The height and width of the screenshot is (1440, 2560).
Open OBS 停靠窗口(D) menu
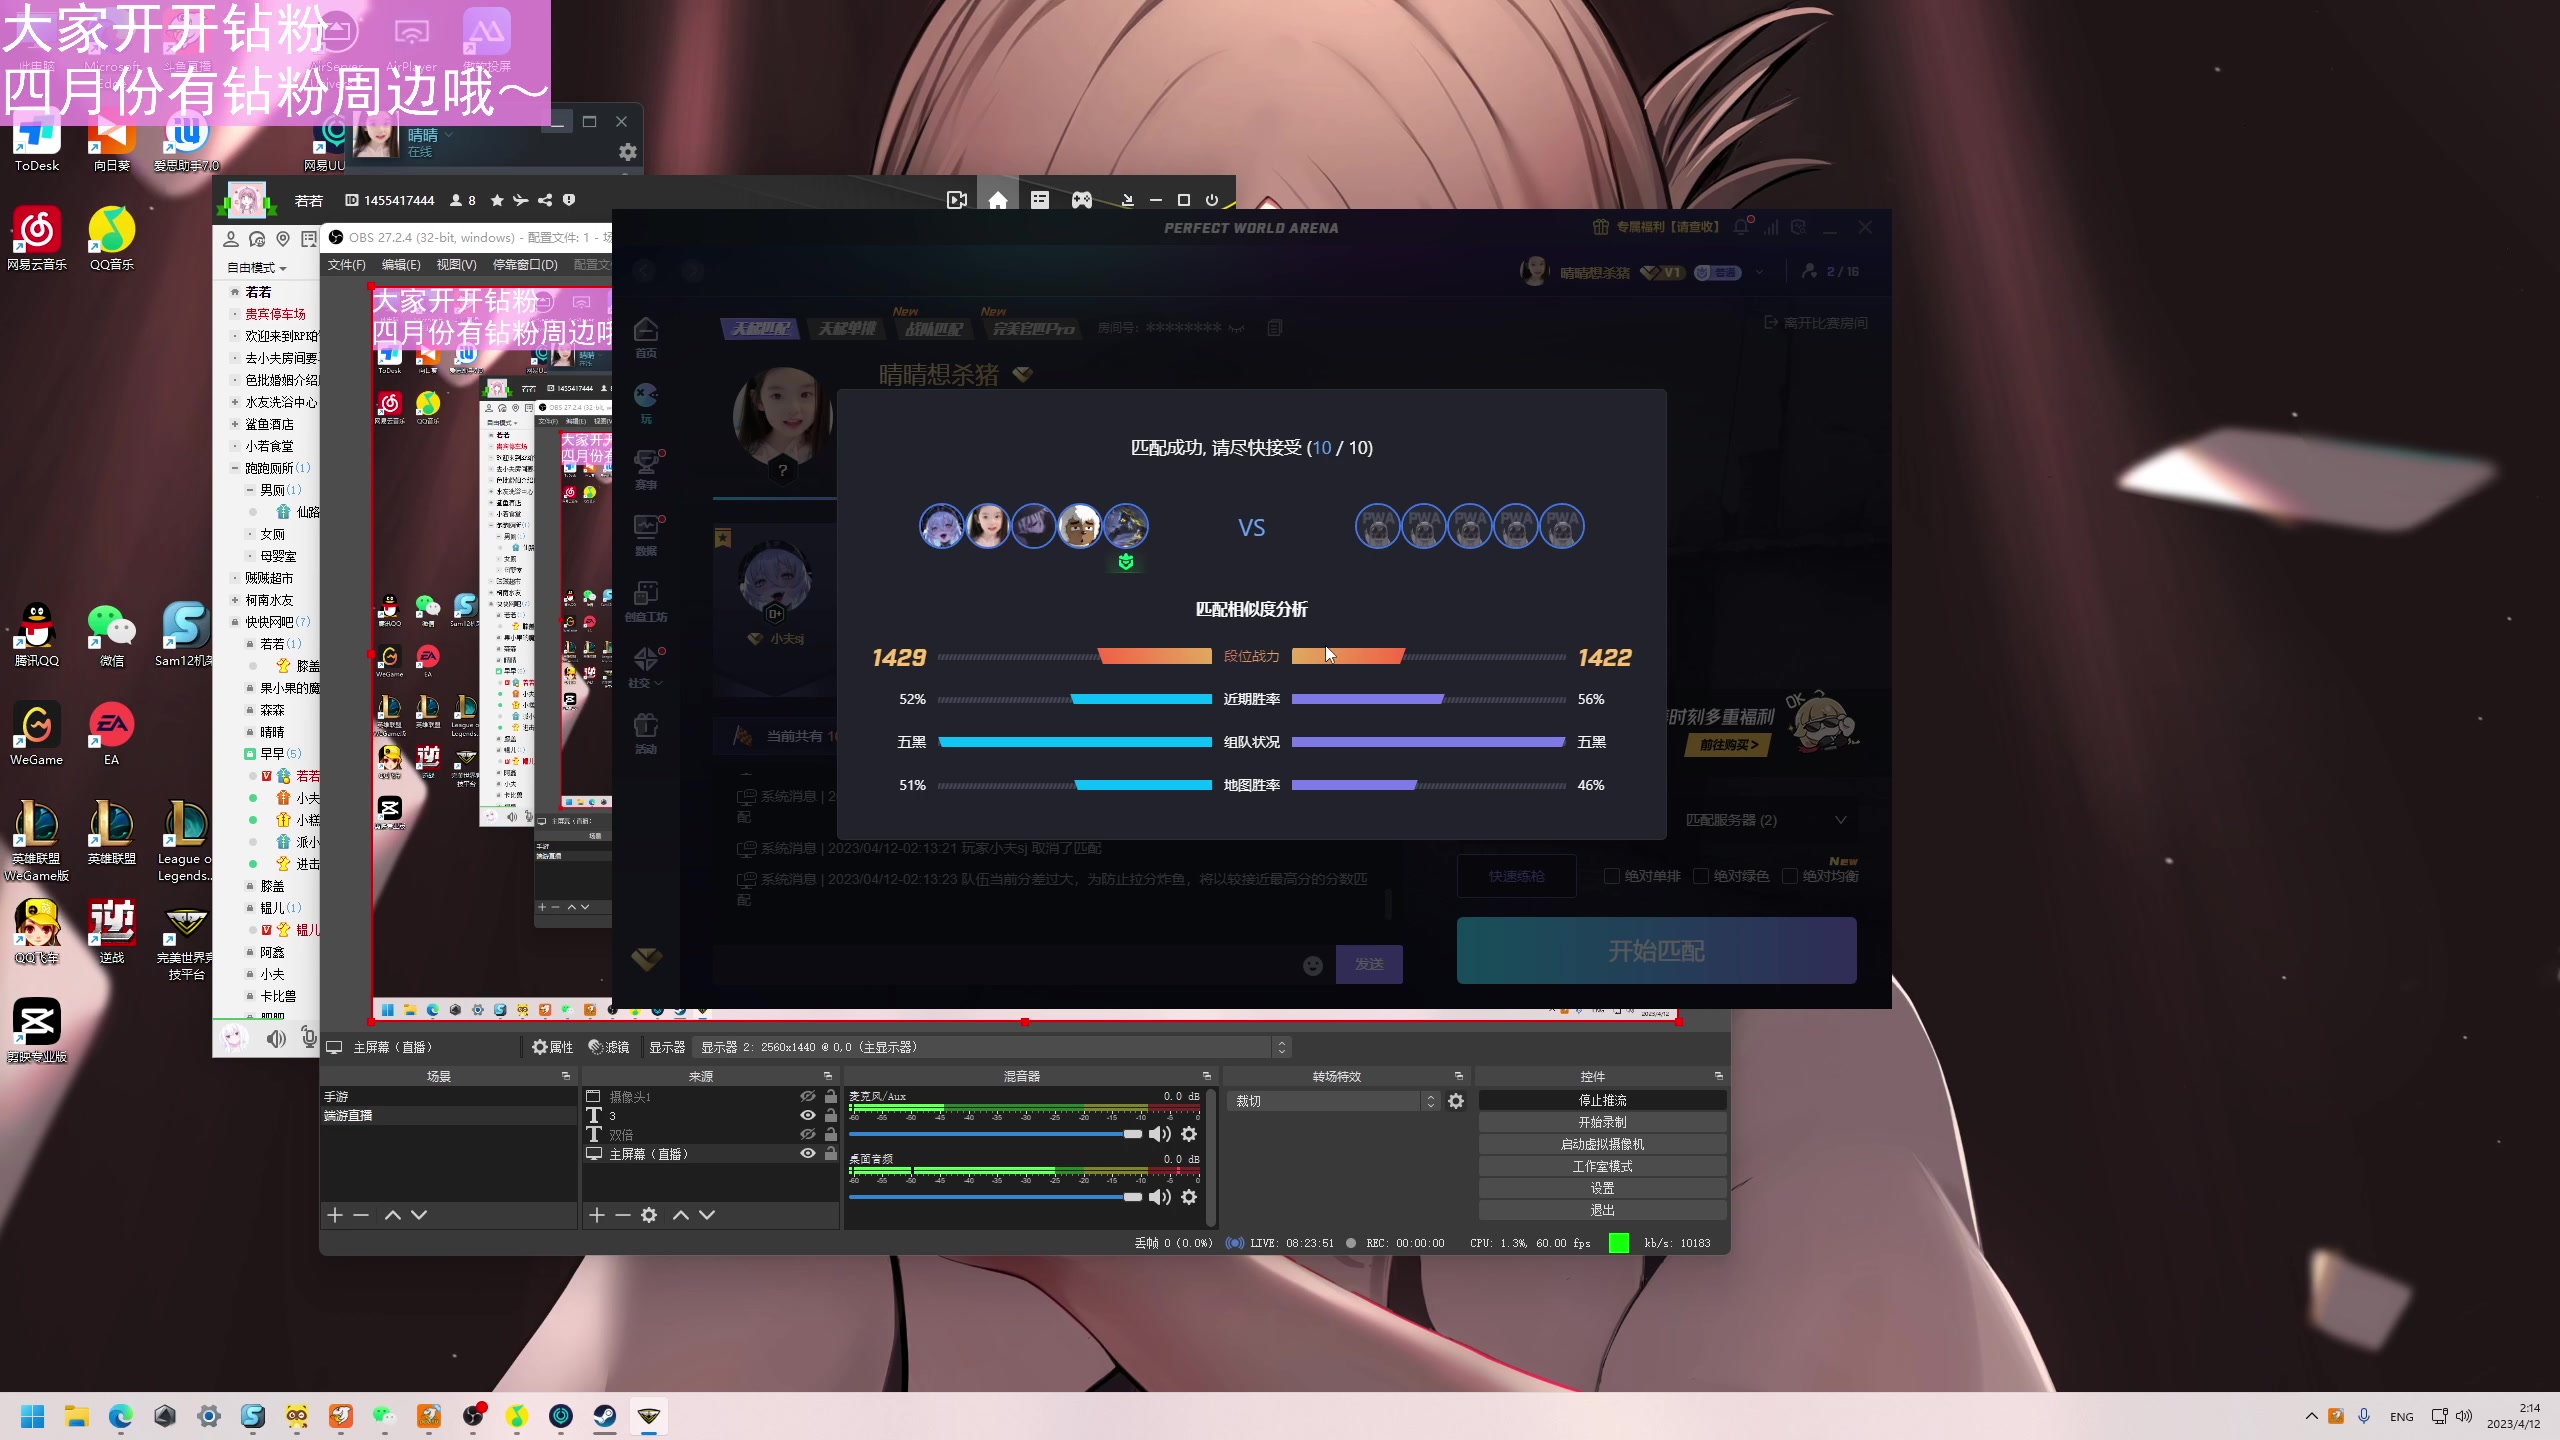(x=525, y=265)
